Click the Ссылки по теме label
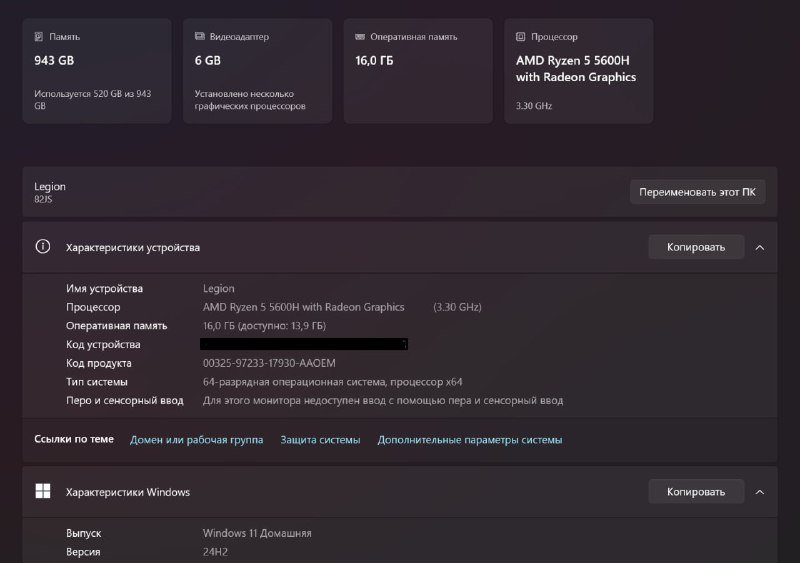The height and width of the screenshot is (563, 800). [74, 439]
